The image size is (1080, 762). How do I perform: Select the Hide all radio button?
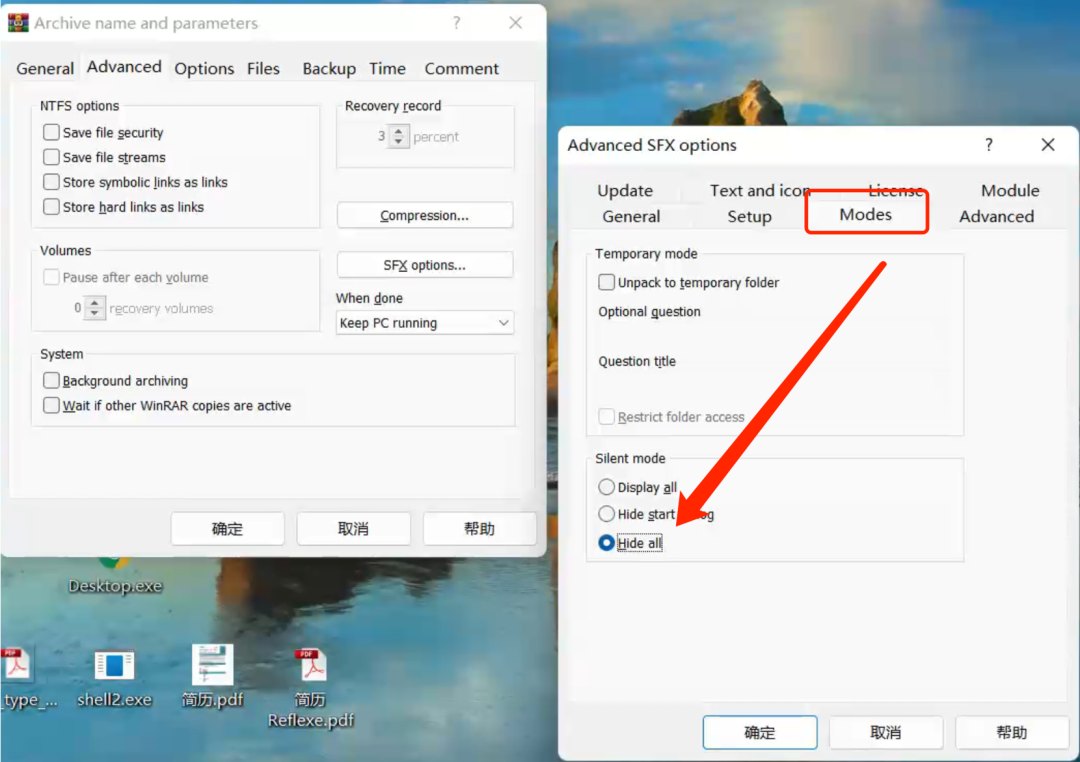(606, 542)
